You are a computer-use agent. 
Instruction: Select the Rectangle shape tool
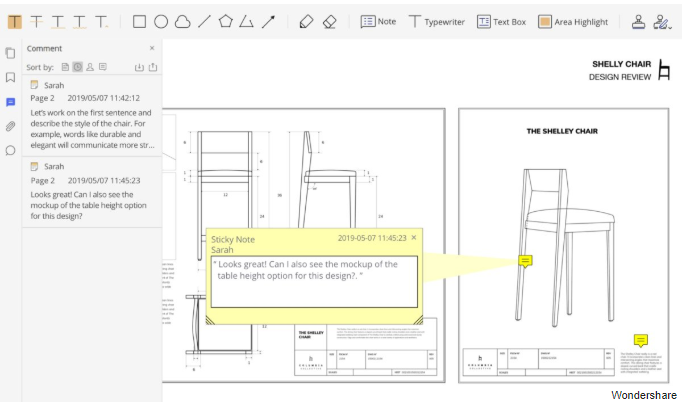click(x=139, y=21)
